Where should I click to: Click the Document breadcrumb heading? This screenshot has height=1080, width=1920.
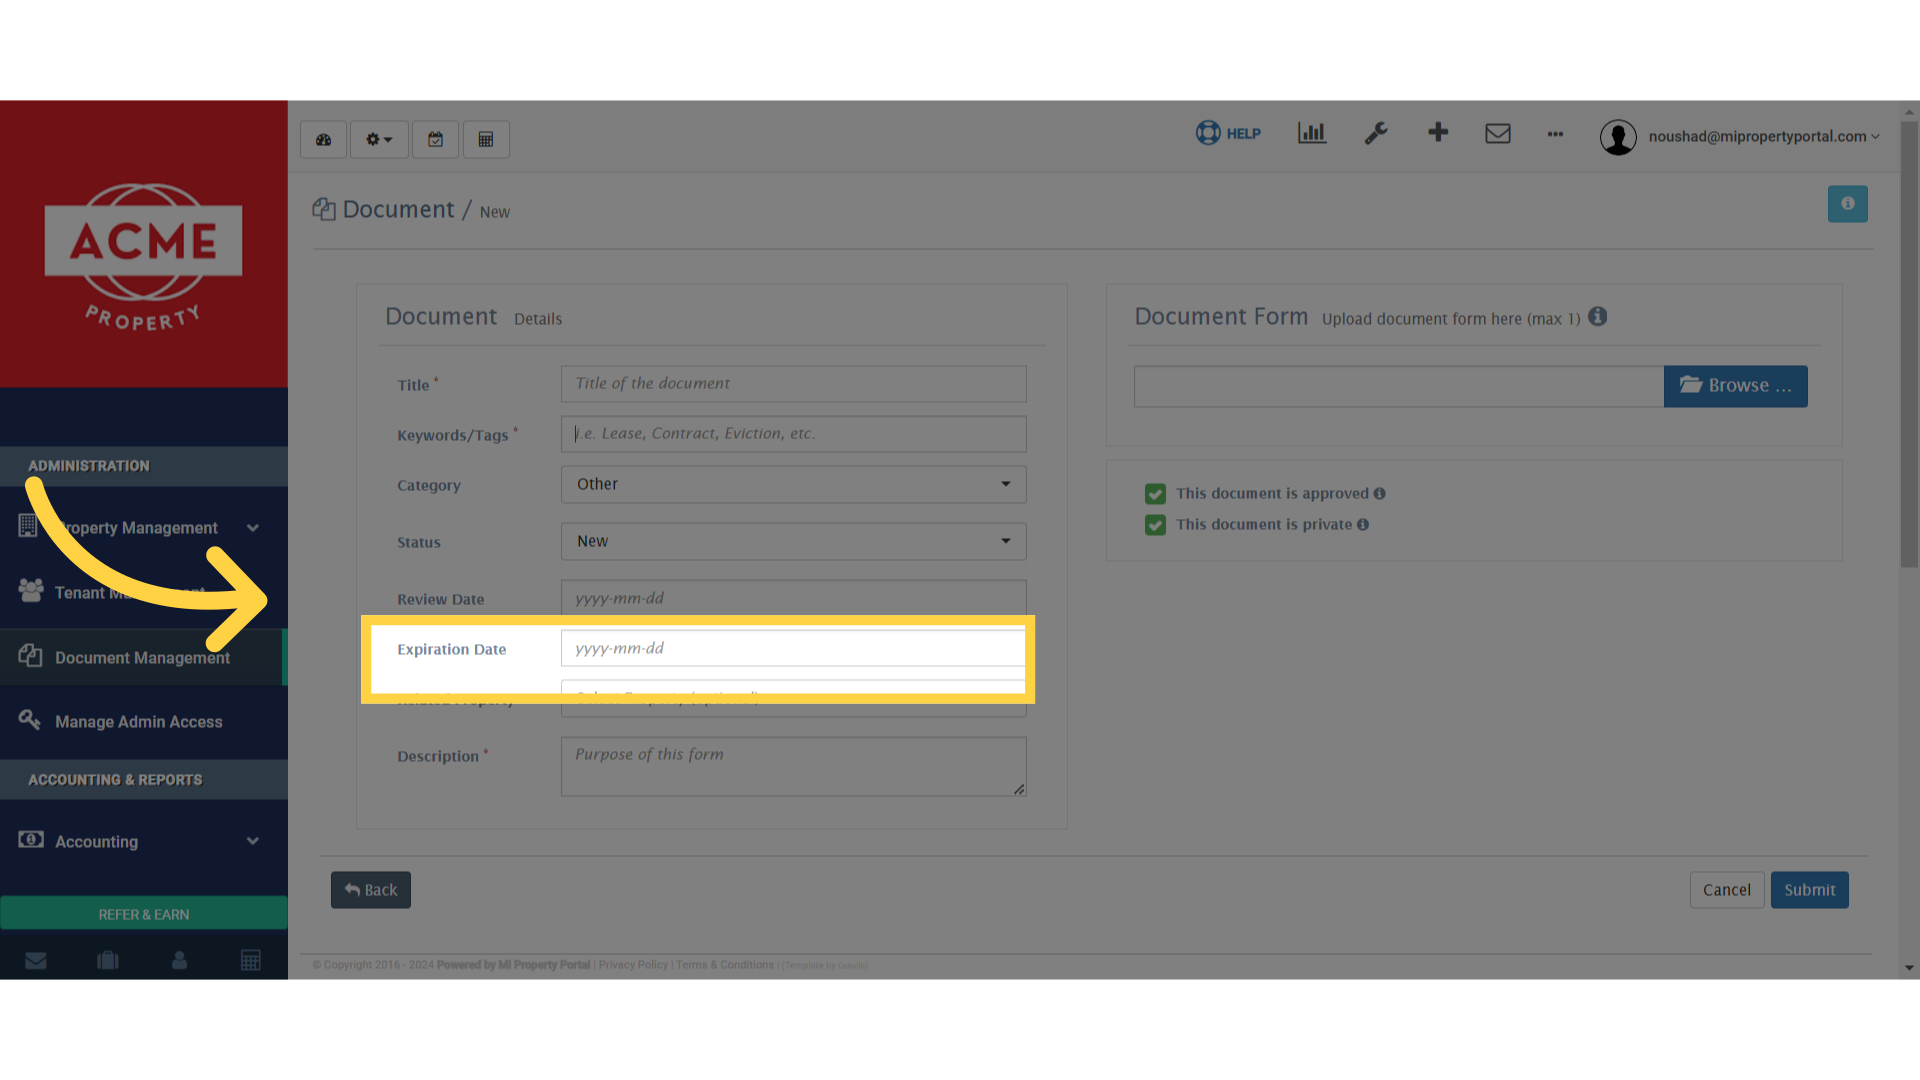pos(398,210)
